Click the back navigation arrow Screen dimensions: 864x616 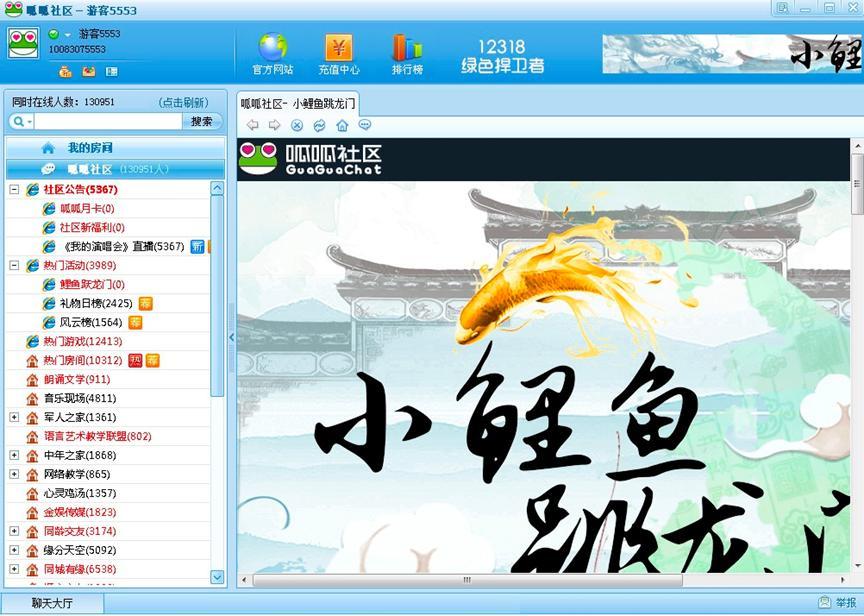[253, 124]
